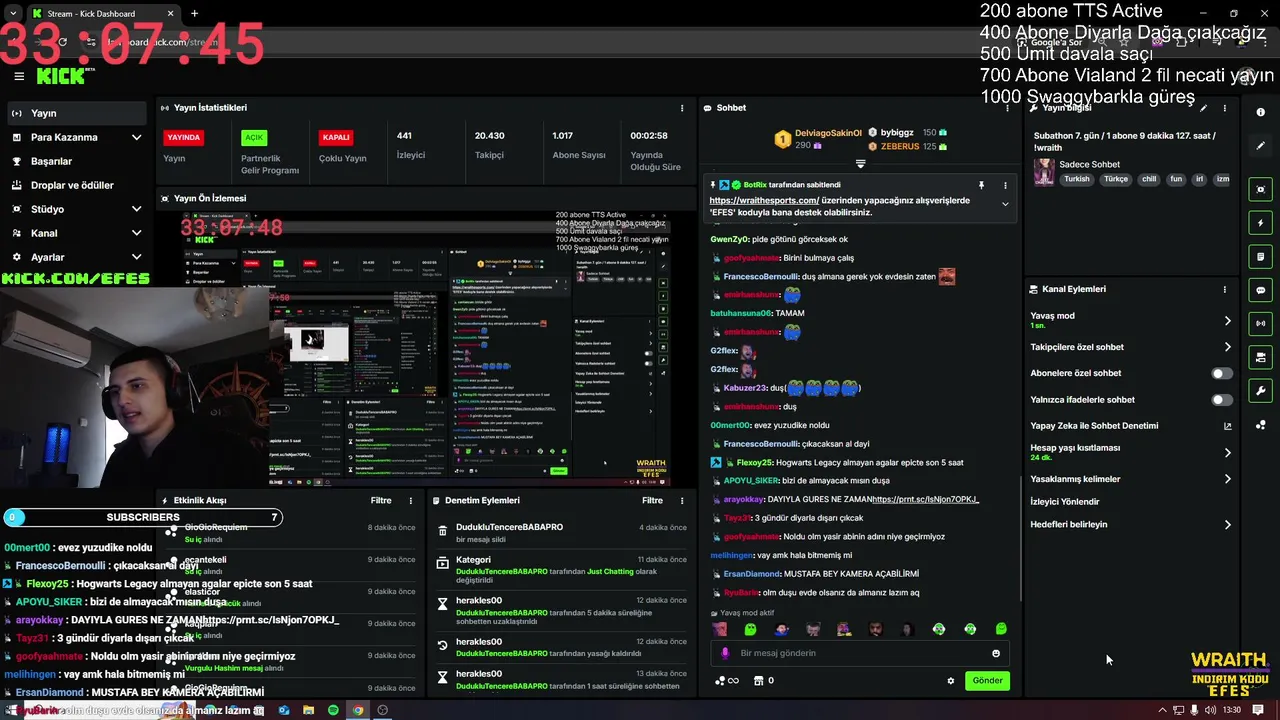Screen dimensions: 1280x720
Task: Toggle the chat bubble widget icon in right sidebar
Action: (x=1261, y=290)
